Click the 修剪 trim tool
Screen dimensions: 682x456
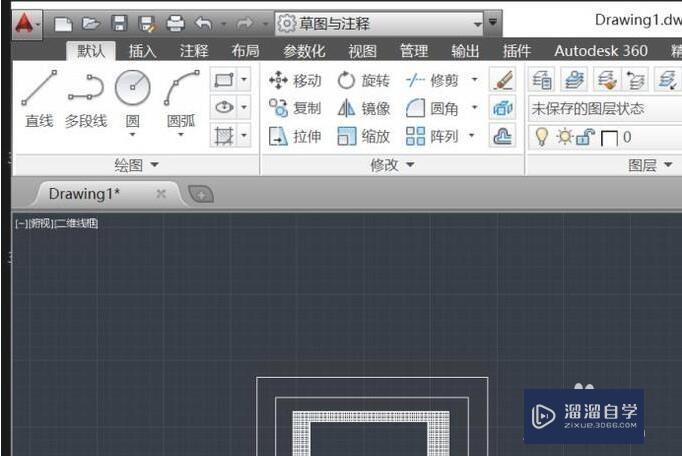432,80
